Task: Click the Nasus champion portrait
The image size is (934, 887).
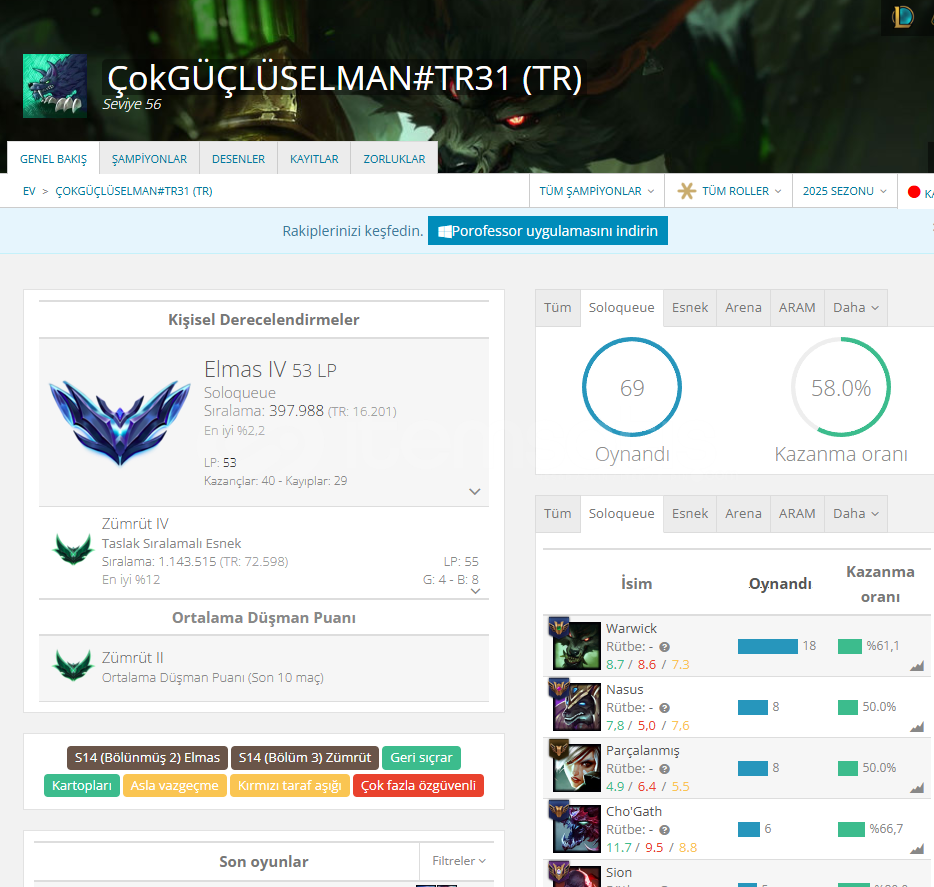Action: pos(576,707)
